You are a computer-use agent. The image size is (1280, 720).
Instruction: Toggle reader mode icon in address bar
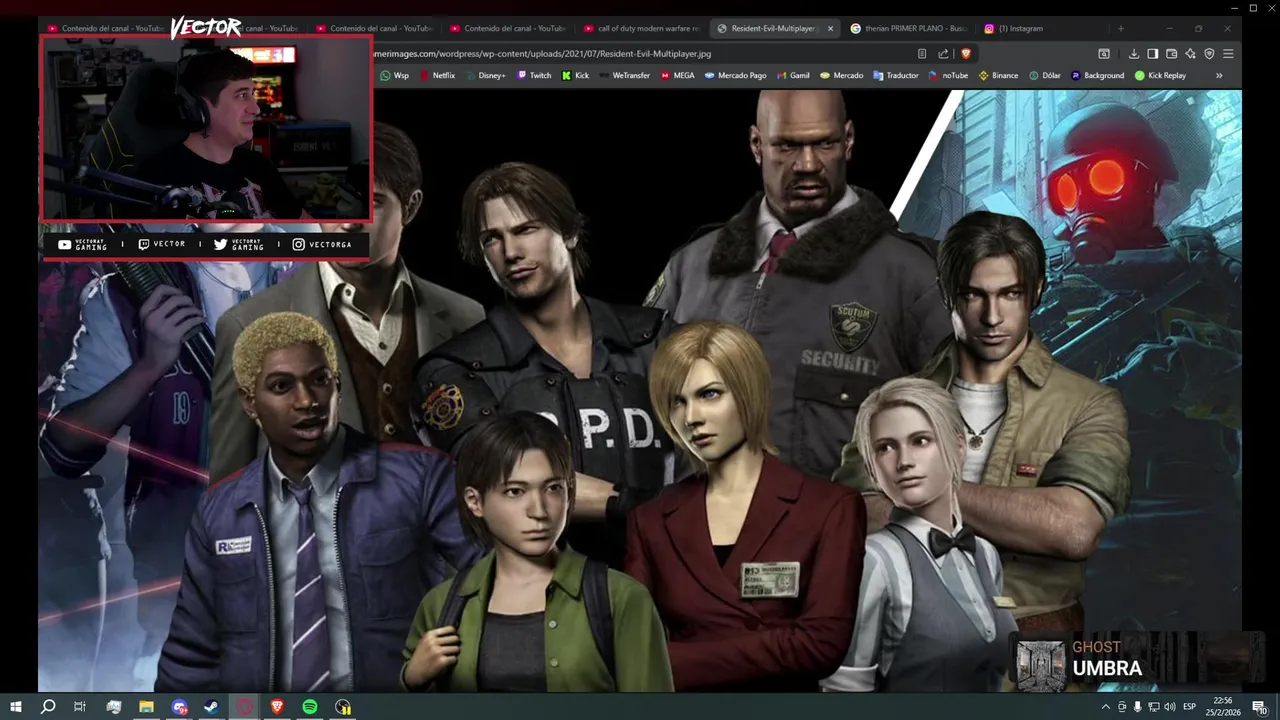coord(922,54)
